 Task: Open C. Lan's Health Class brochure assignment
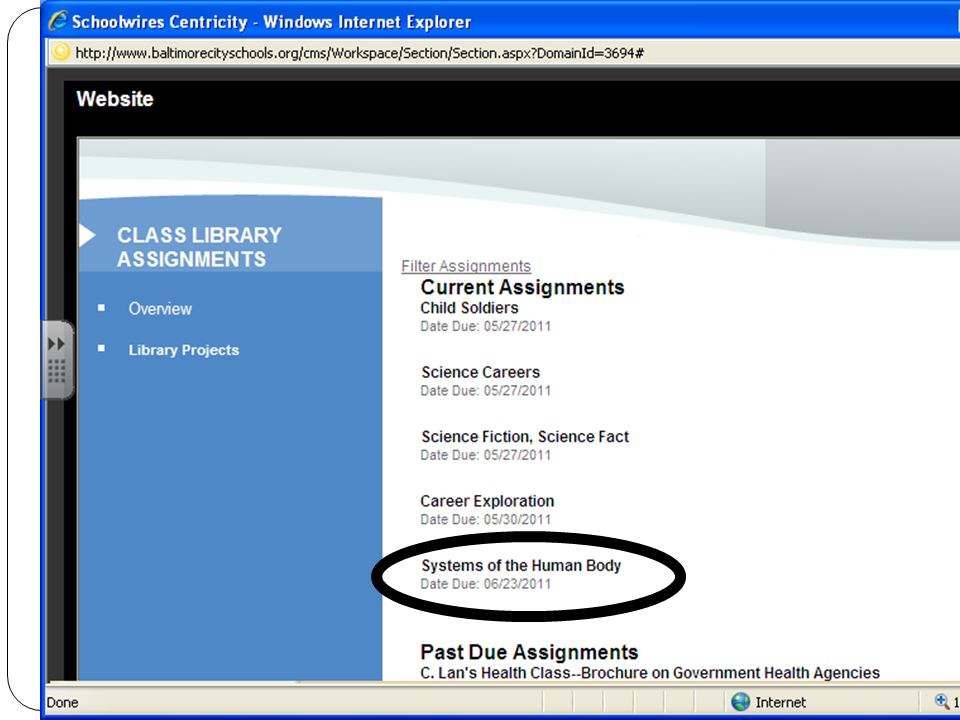pyautogui.click(x=650, y=673)
